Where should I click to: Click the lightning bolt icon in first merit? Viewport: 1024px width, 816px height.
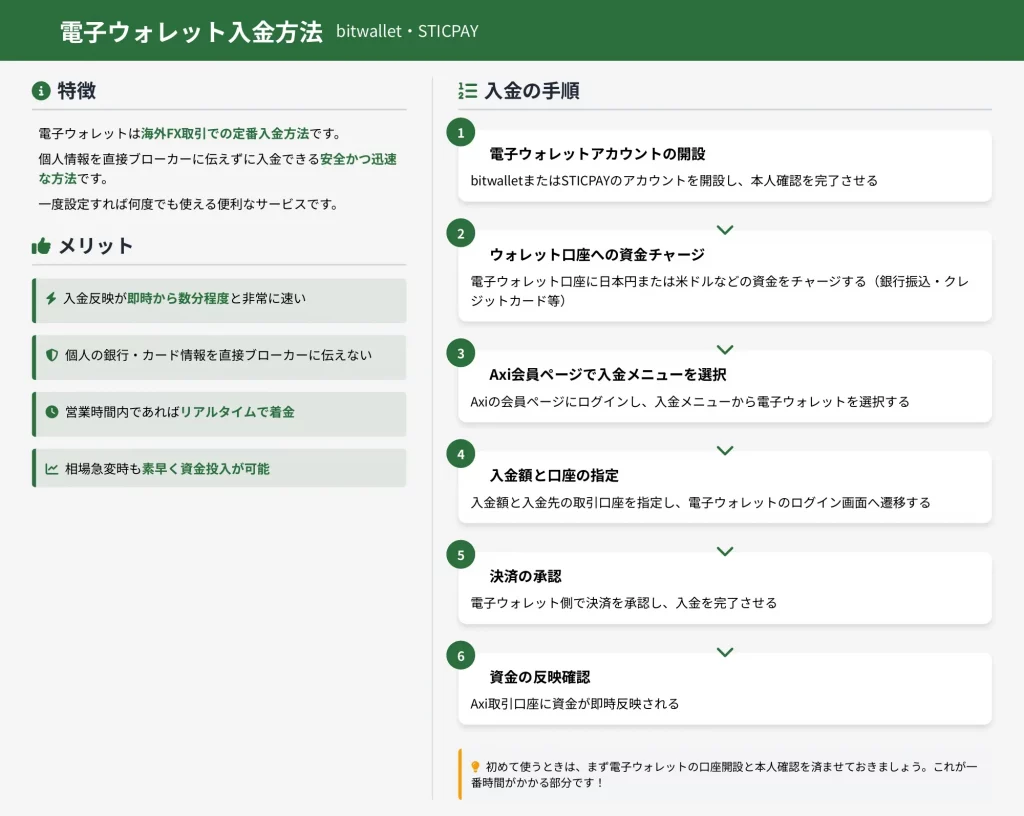(x=51, y=298)
